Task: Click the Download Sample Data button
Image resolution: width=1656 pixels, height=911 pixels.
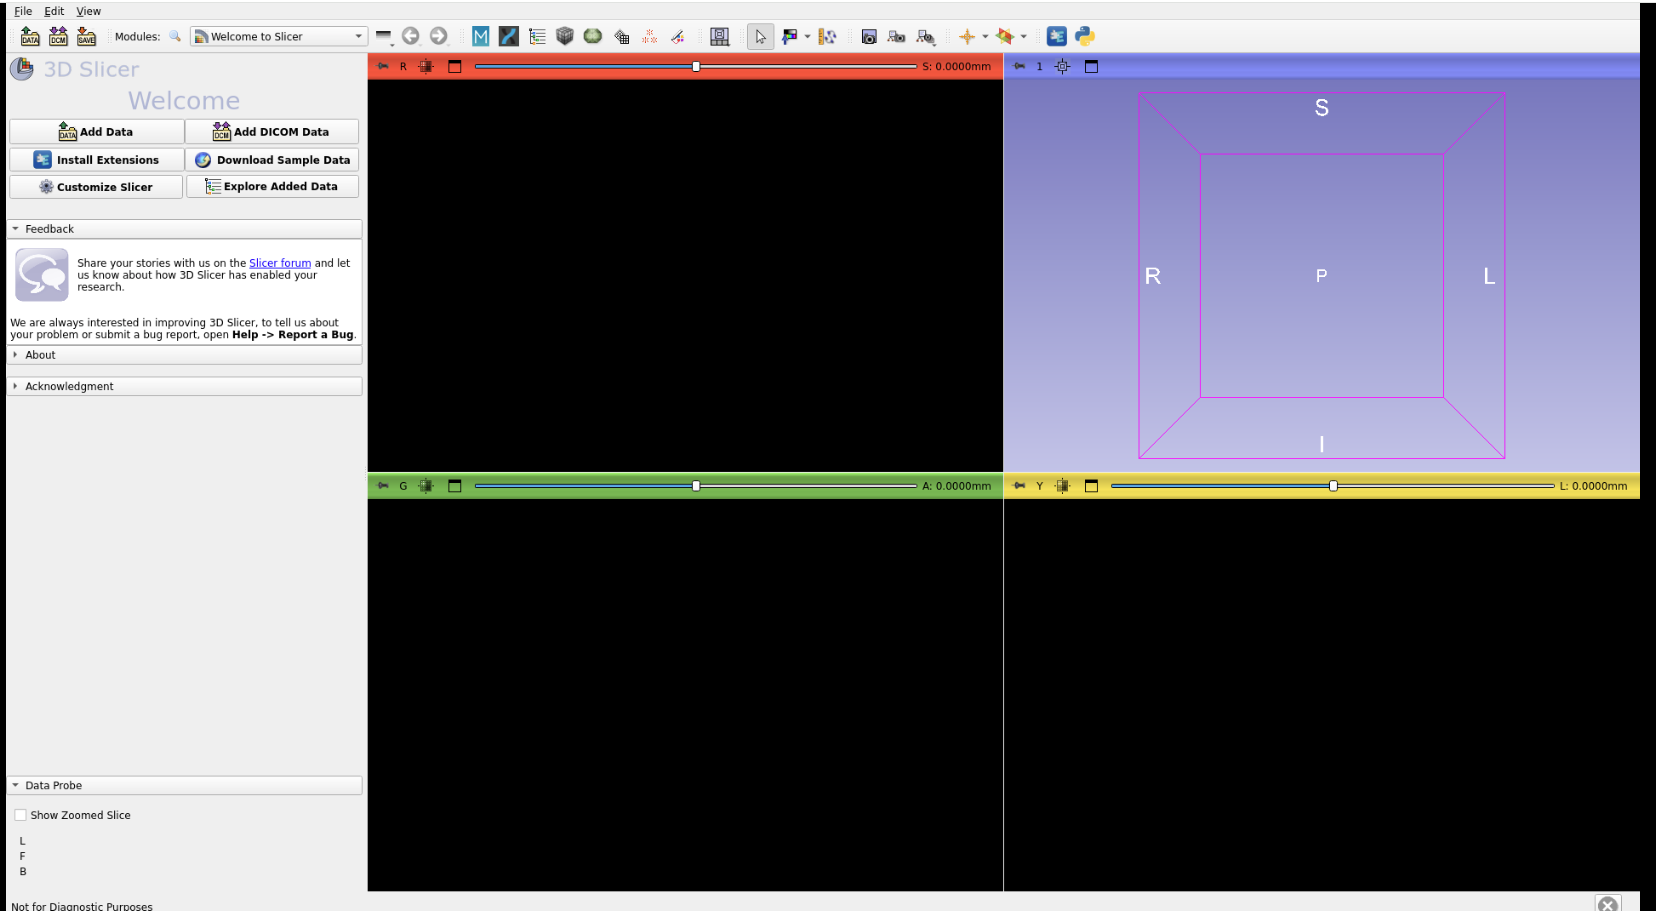Action: [272, 160]
